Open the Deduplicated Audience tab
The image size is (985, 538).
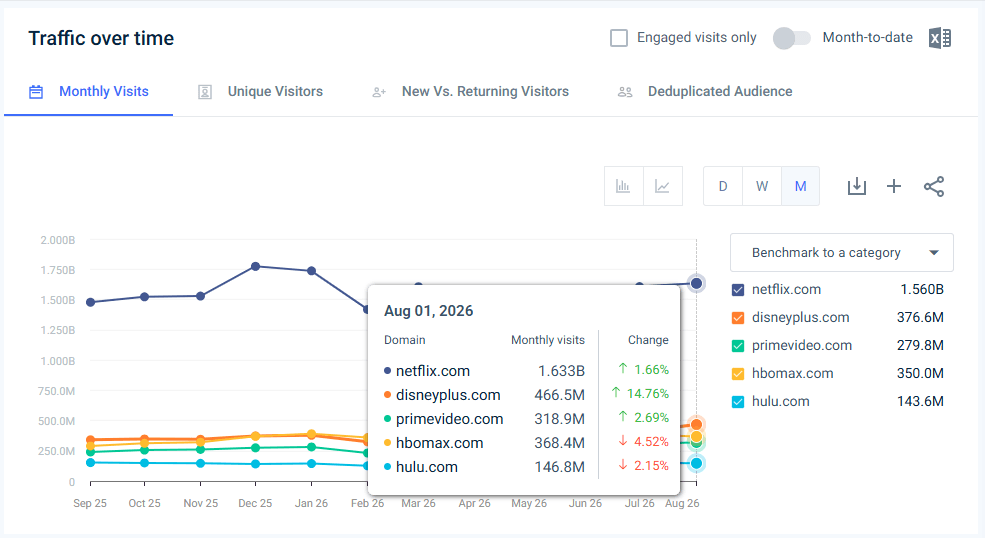(x=704, y=92)
